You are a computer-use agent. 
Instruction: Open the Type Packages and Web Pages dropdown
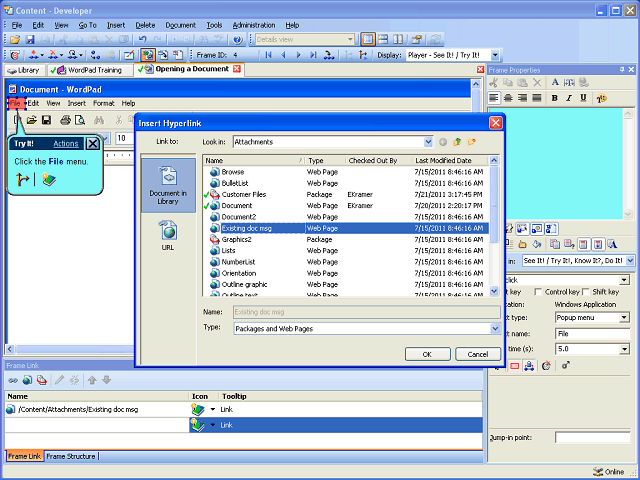click(x=495, y=329)
